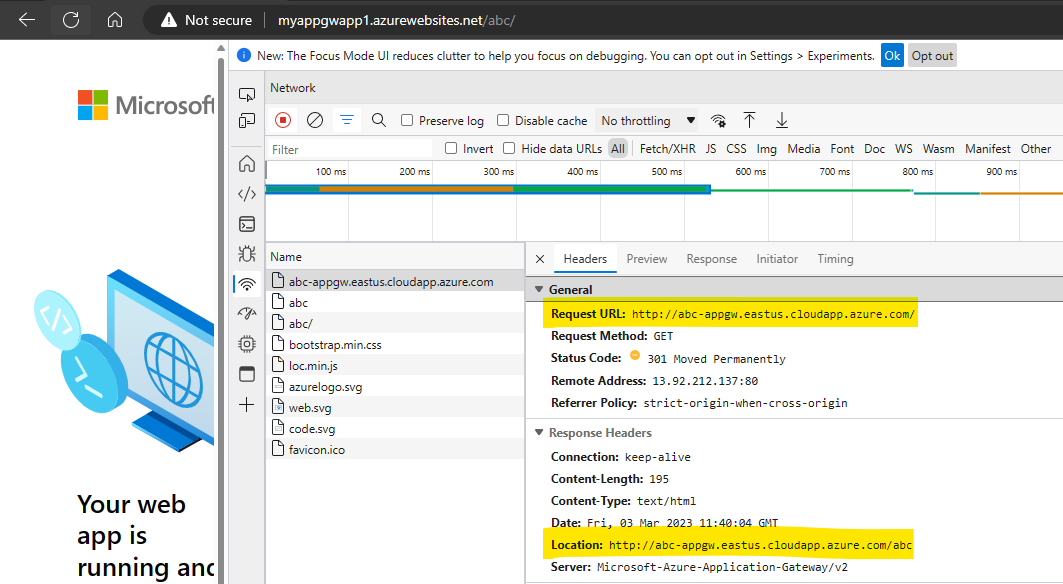Open network search magnifier icon
Screen dimensions: 1063x584
(379, 120)
